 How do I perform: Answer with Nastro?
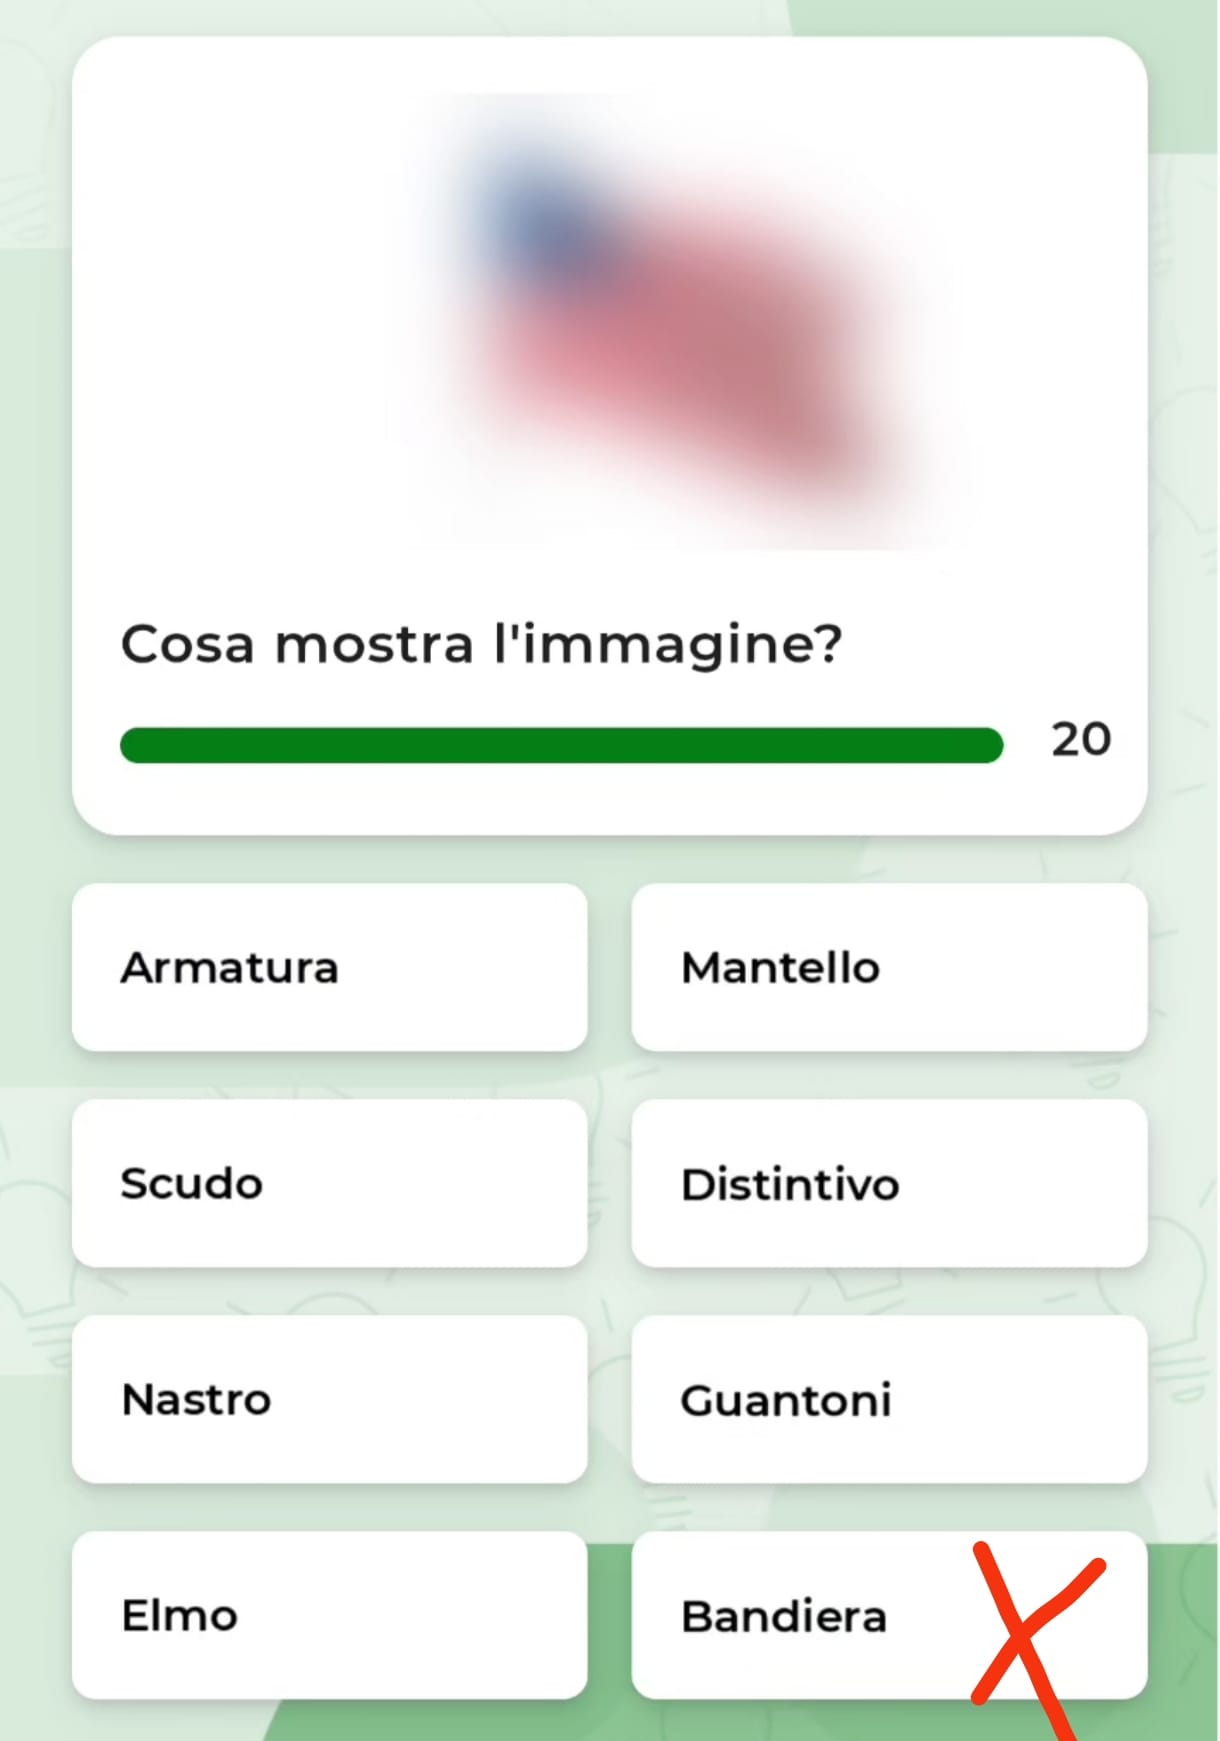click(x=329, y=1399)
